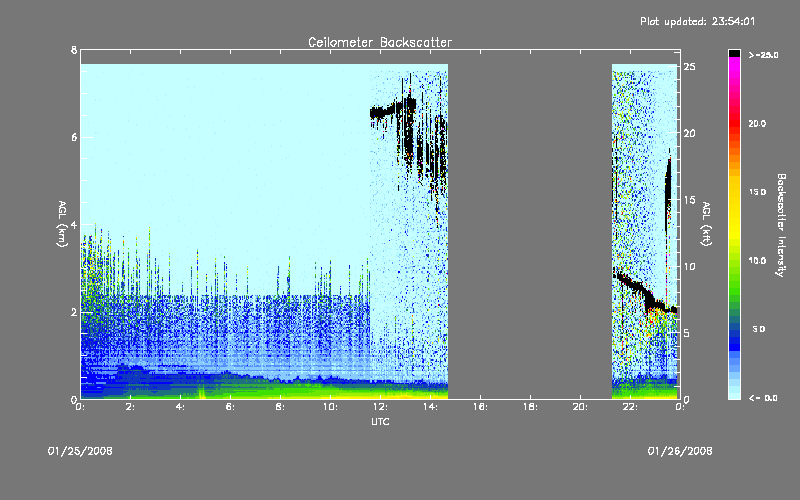
Task: Click the UTC tick label 12:
Action: point(380,407)
